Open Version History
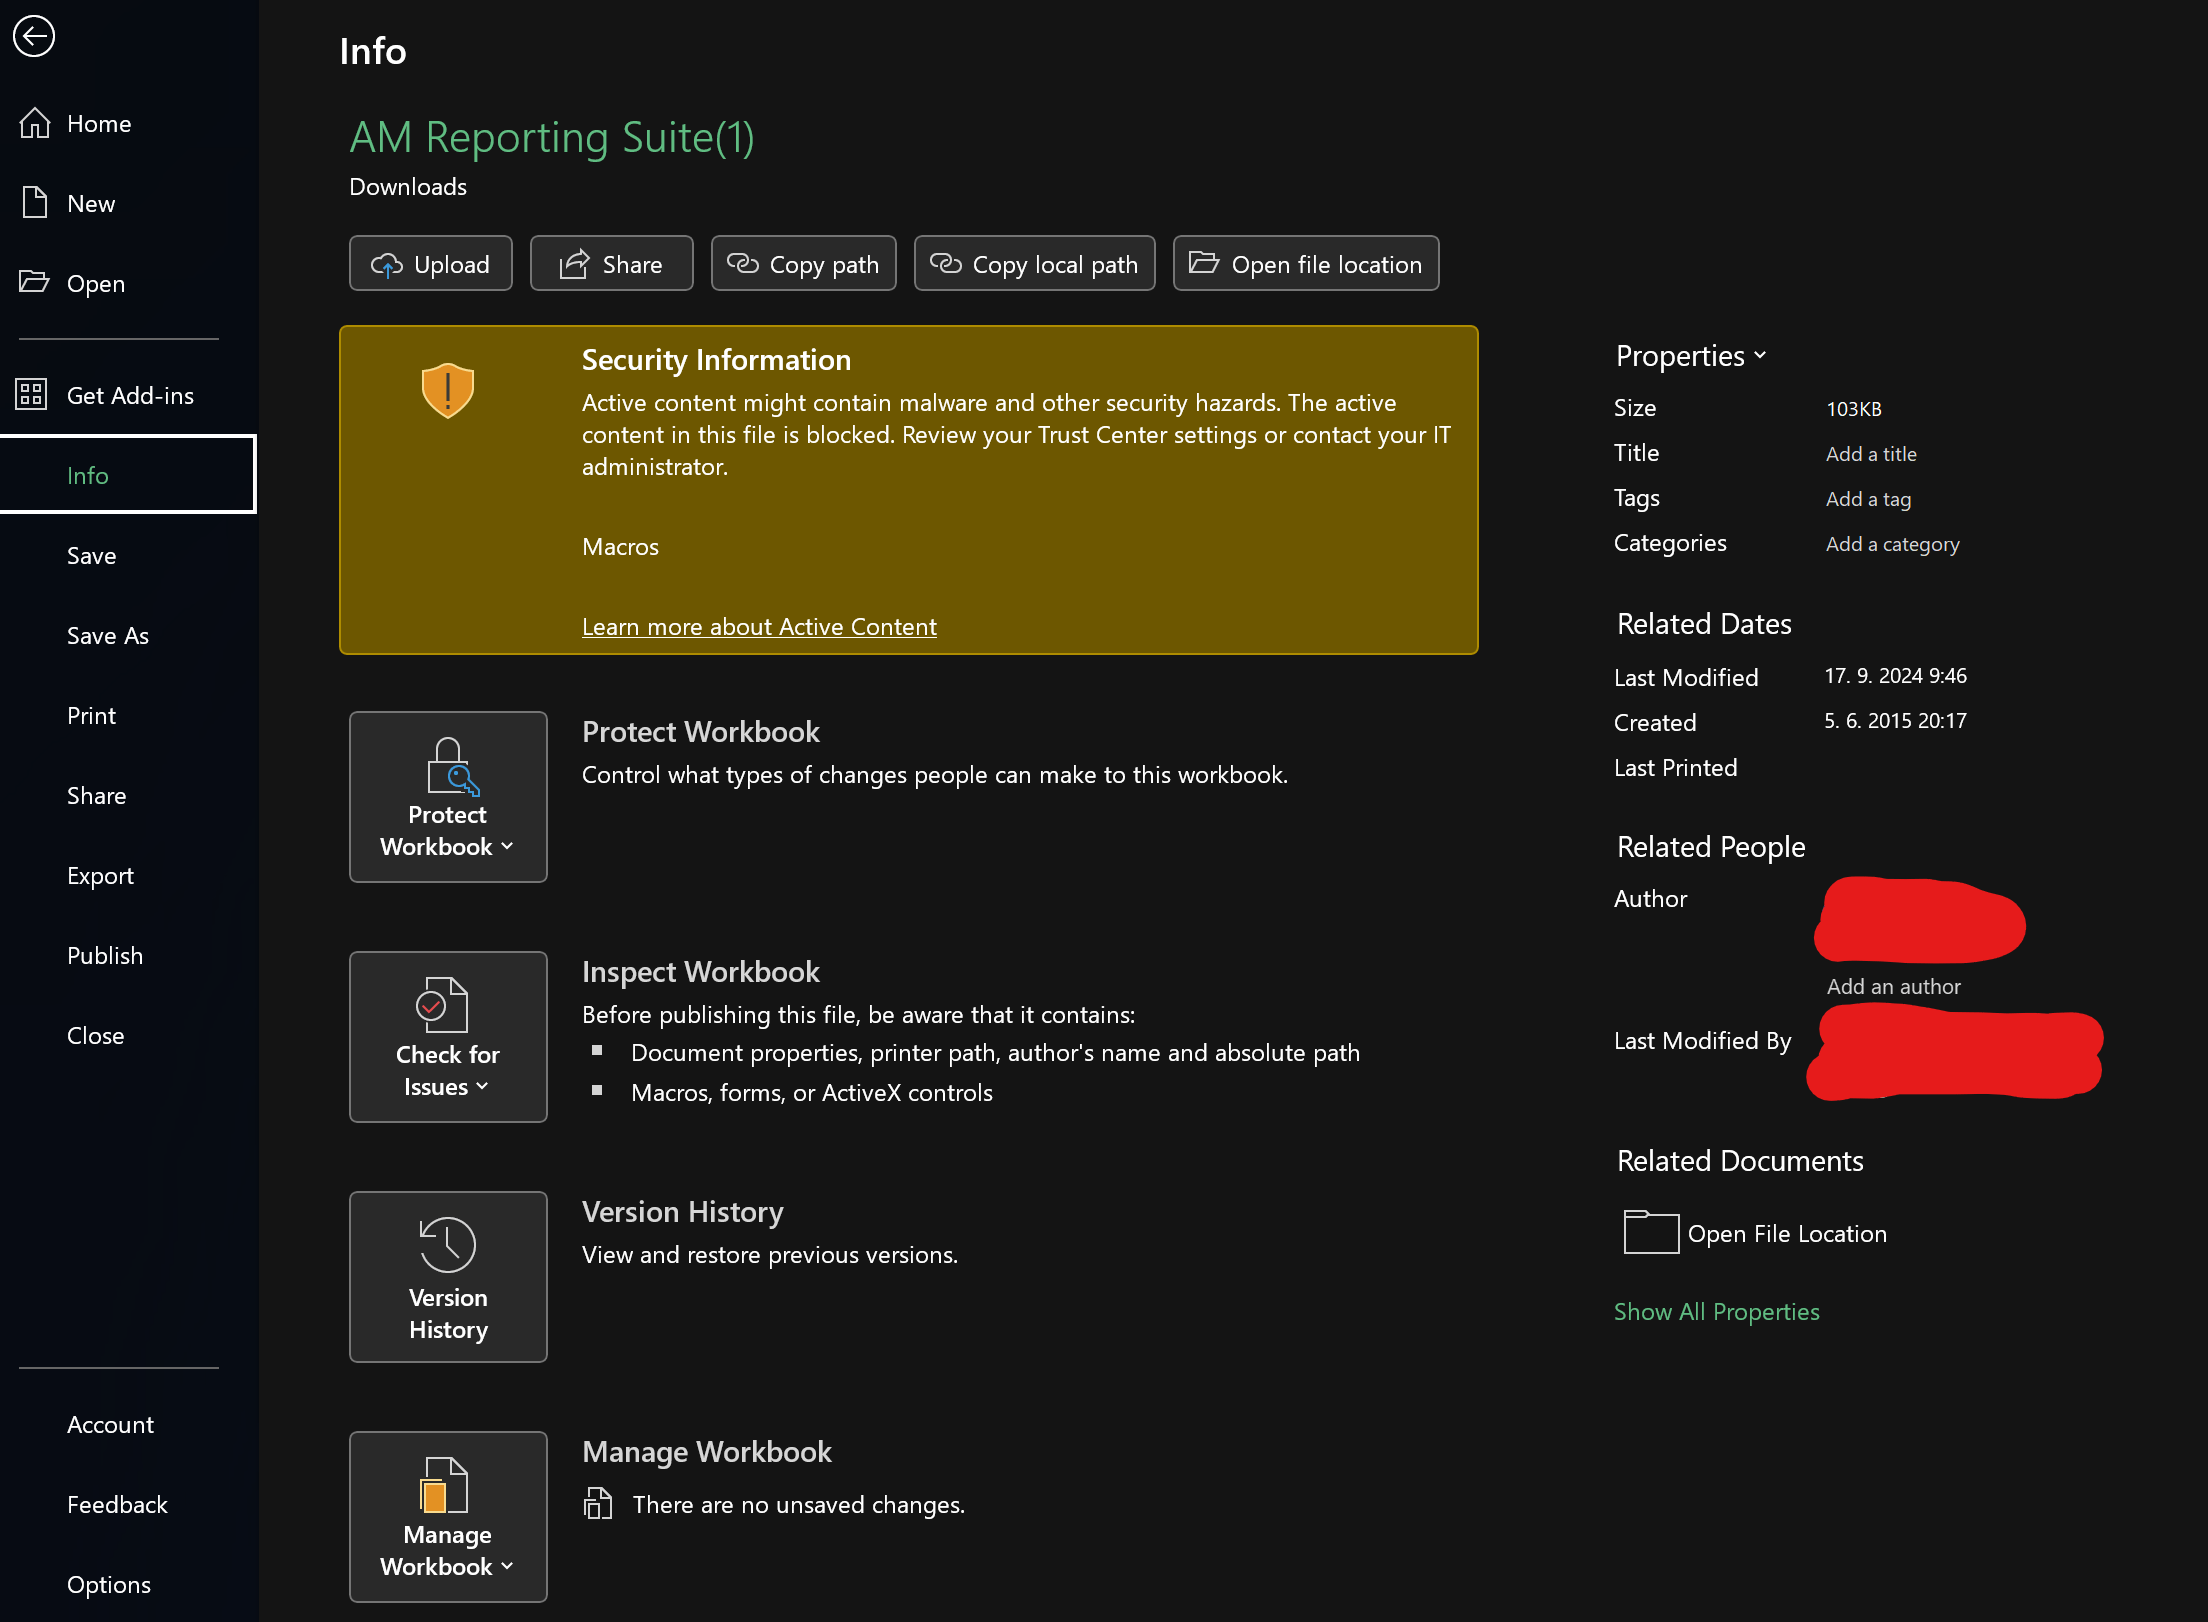The height and width of the screenshot is (1622, 2208). coord(448,1277)
